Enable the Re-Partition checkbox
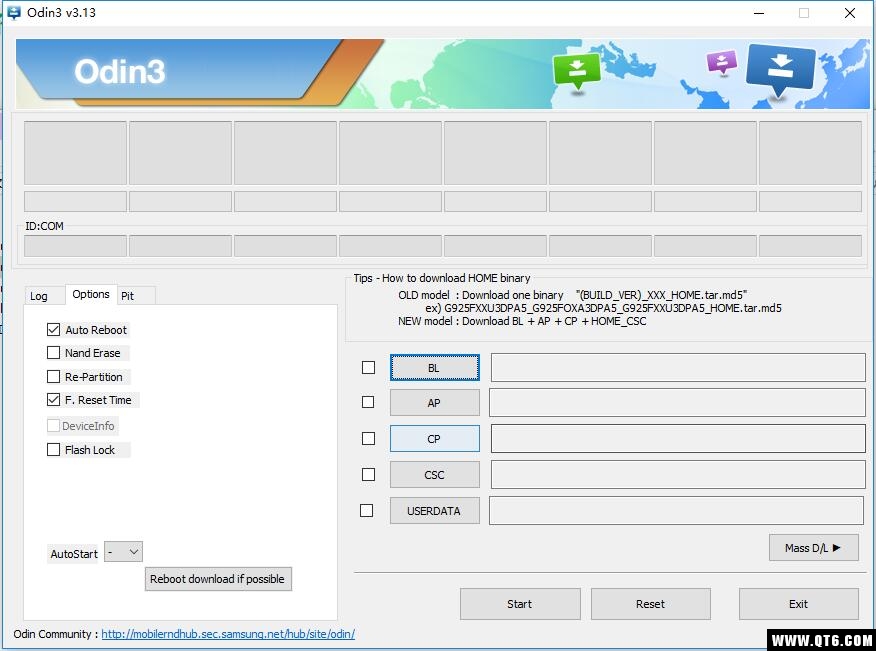The height and width of the screenshot is (651, 876). [54, 377]
